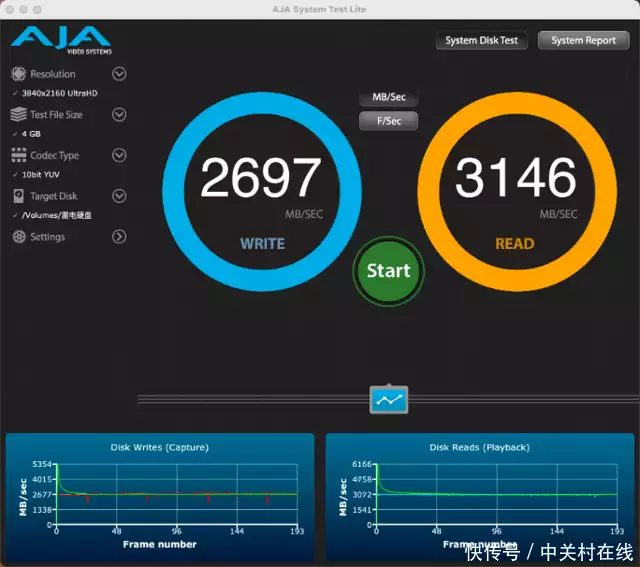The image size is (640, 567).
Task: Close the AJA System Test Lite window
Action: point(10,9)
